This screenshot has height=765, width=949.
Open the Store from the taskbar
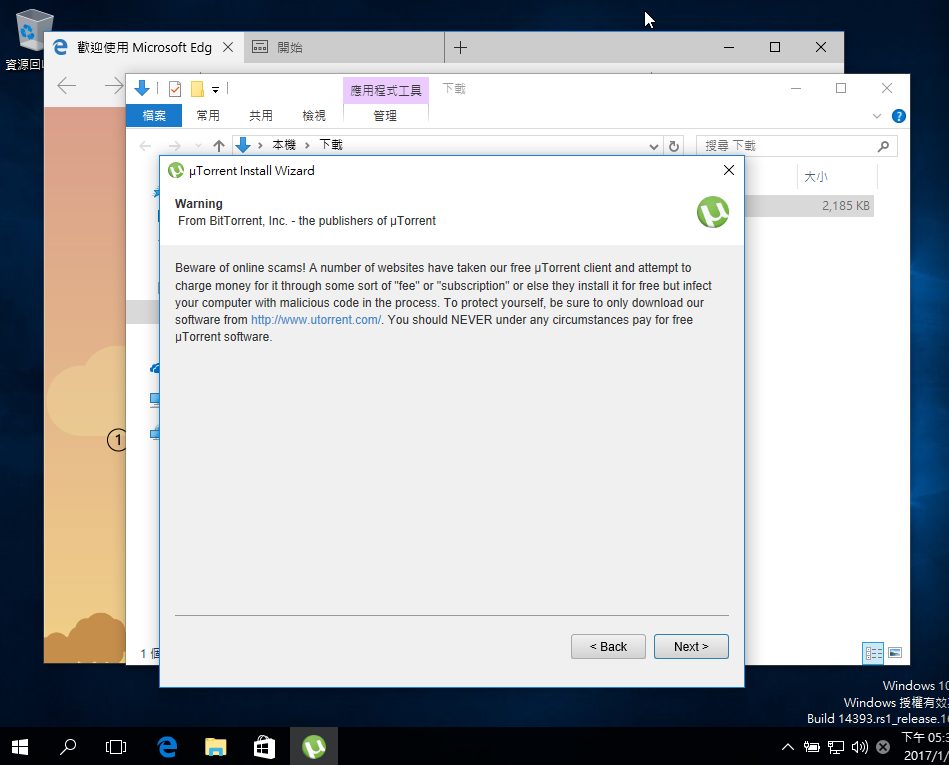click(x=264, y=747)
